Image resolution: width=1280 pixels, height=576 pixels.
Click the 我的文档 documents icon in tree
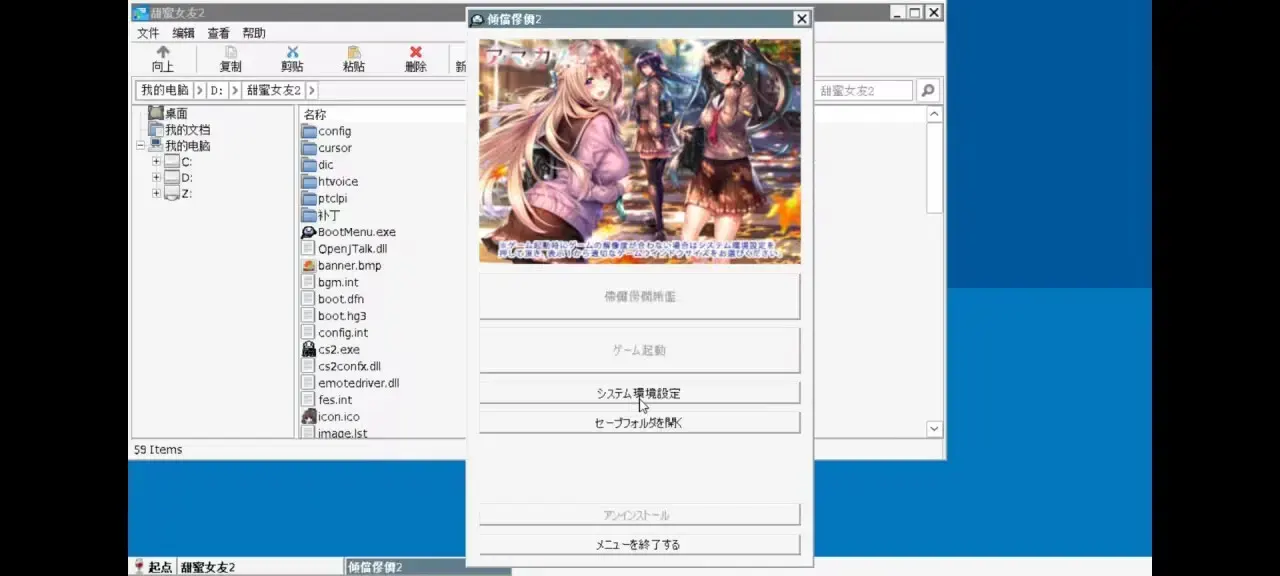pyautogui.click(x=156, y=130)
